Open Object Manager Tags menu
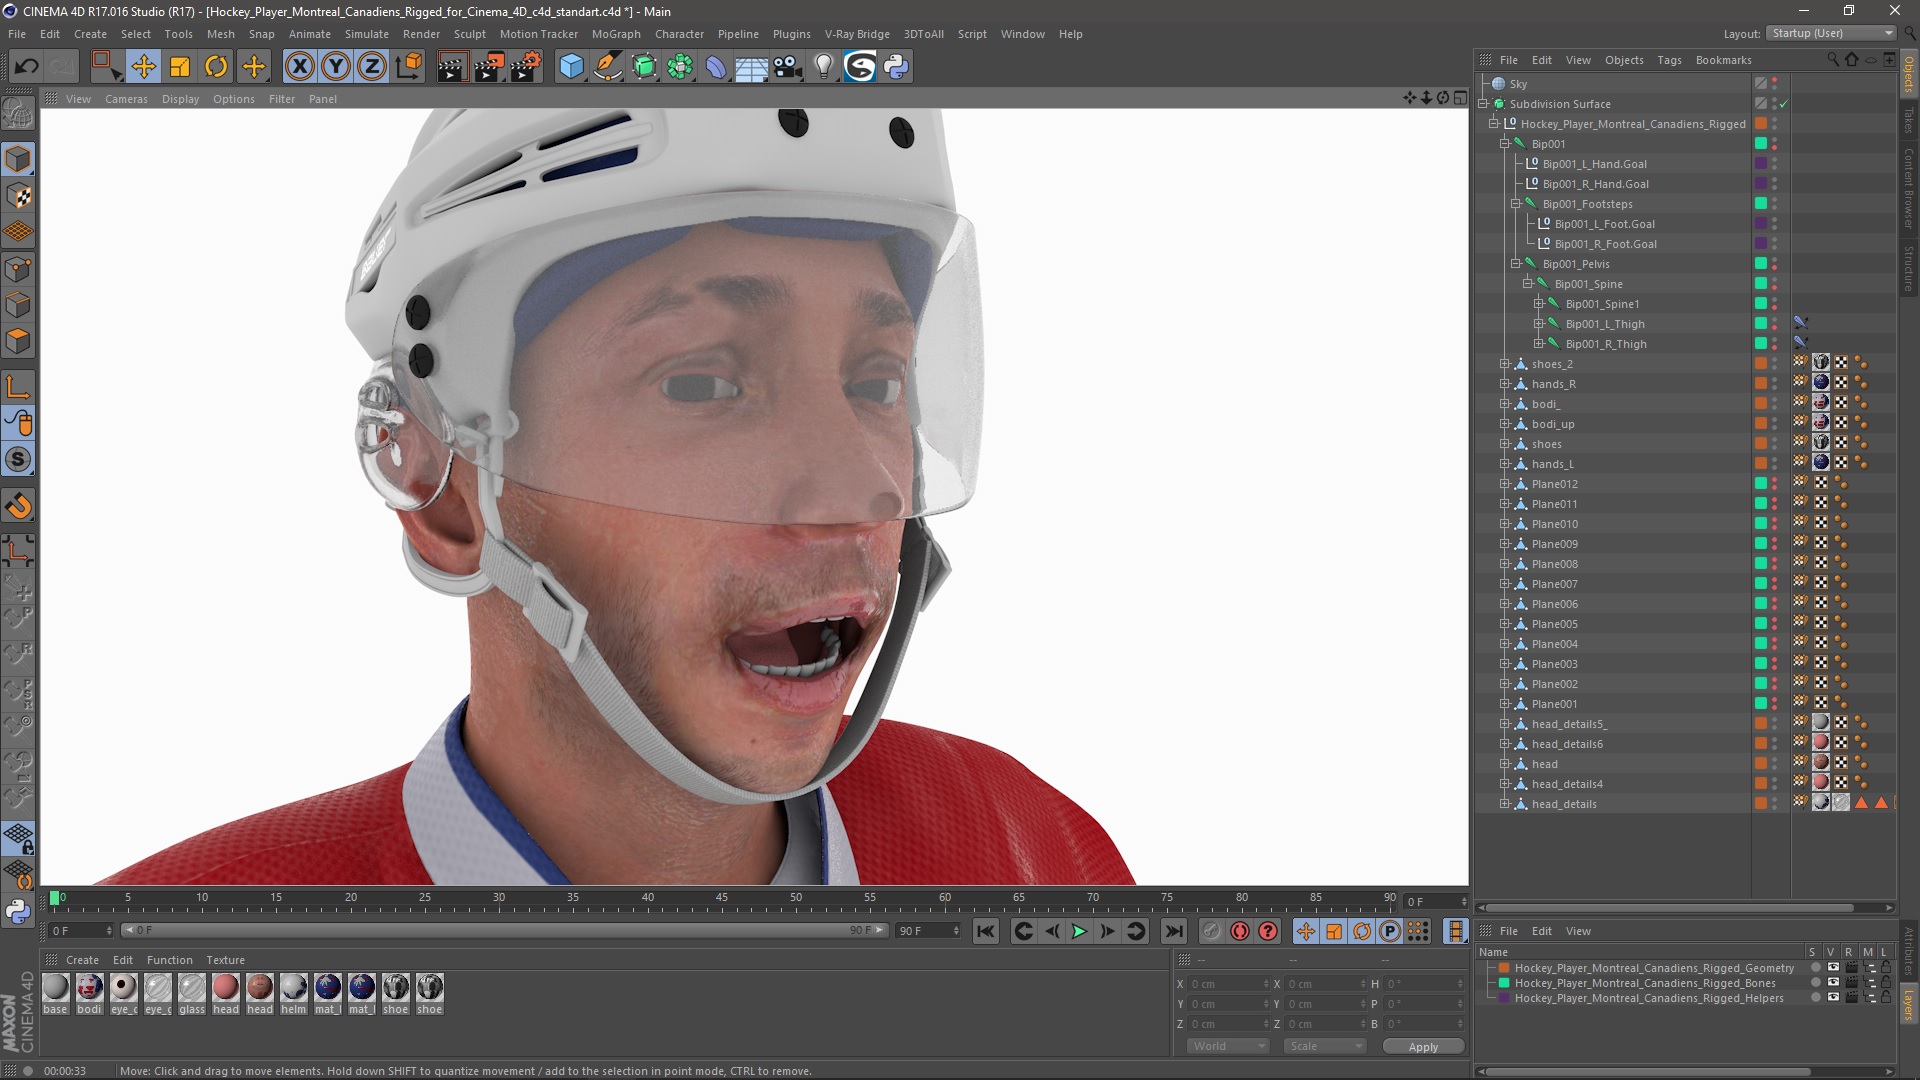Screen dimensions: 1920x1080 [x=1669, y=60]
